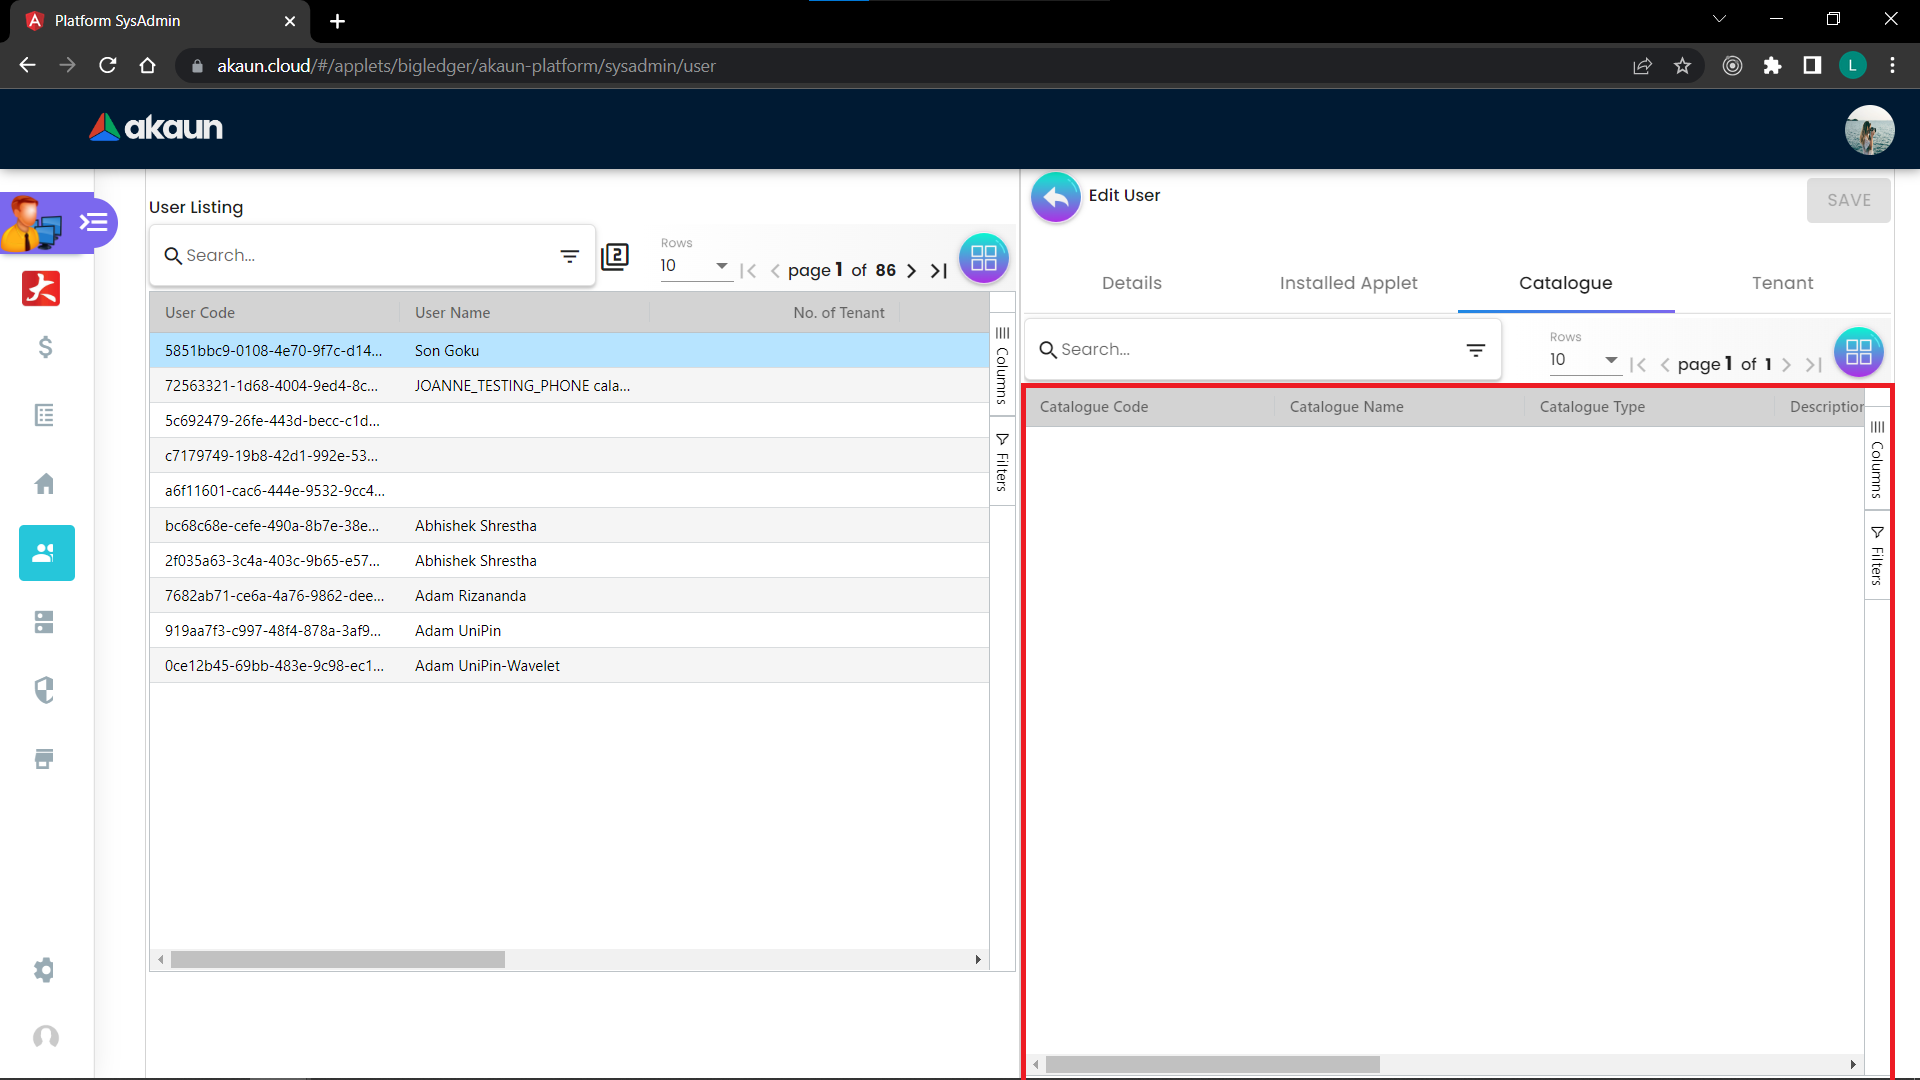Switch to the Tenant tab
Screen dimensions: 1920x1080
point(1782,283)
